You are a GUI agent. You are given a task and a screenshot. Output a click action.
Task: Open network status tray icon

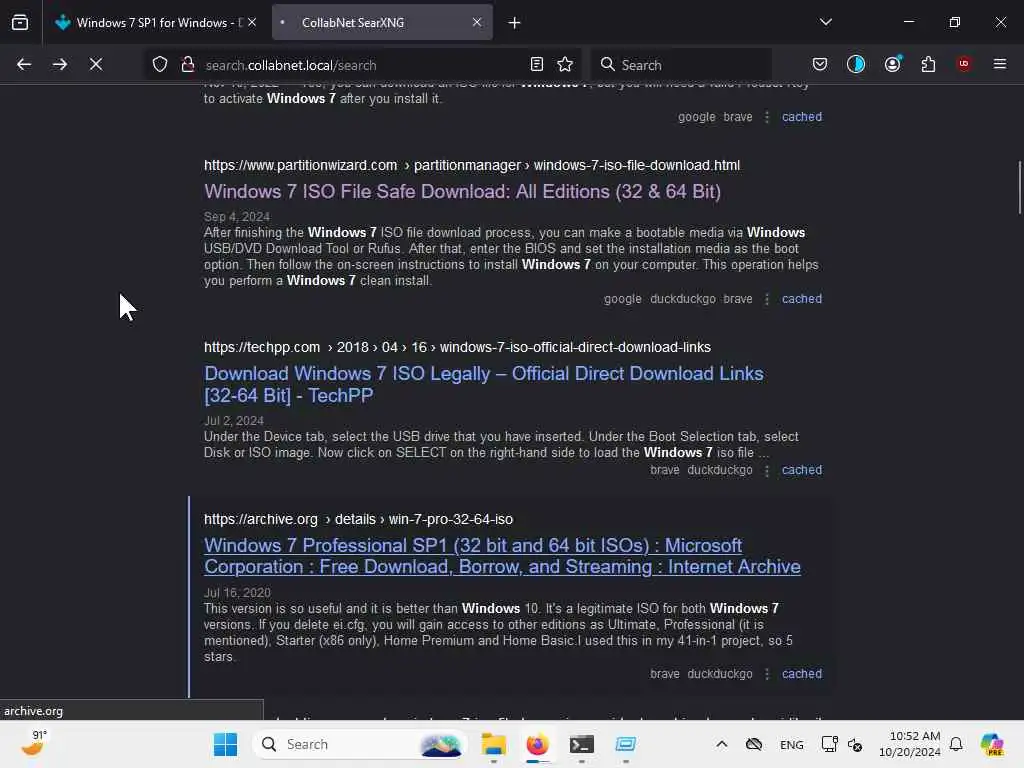829,744
